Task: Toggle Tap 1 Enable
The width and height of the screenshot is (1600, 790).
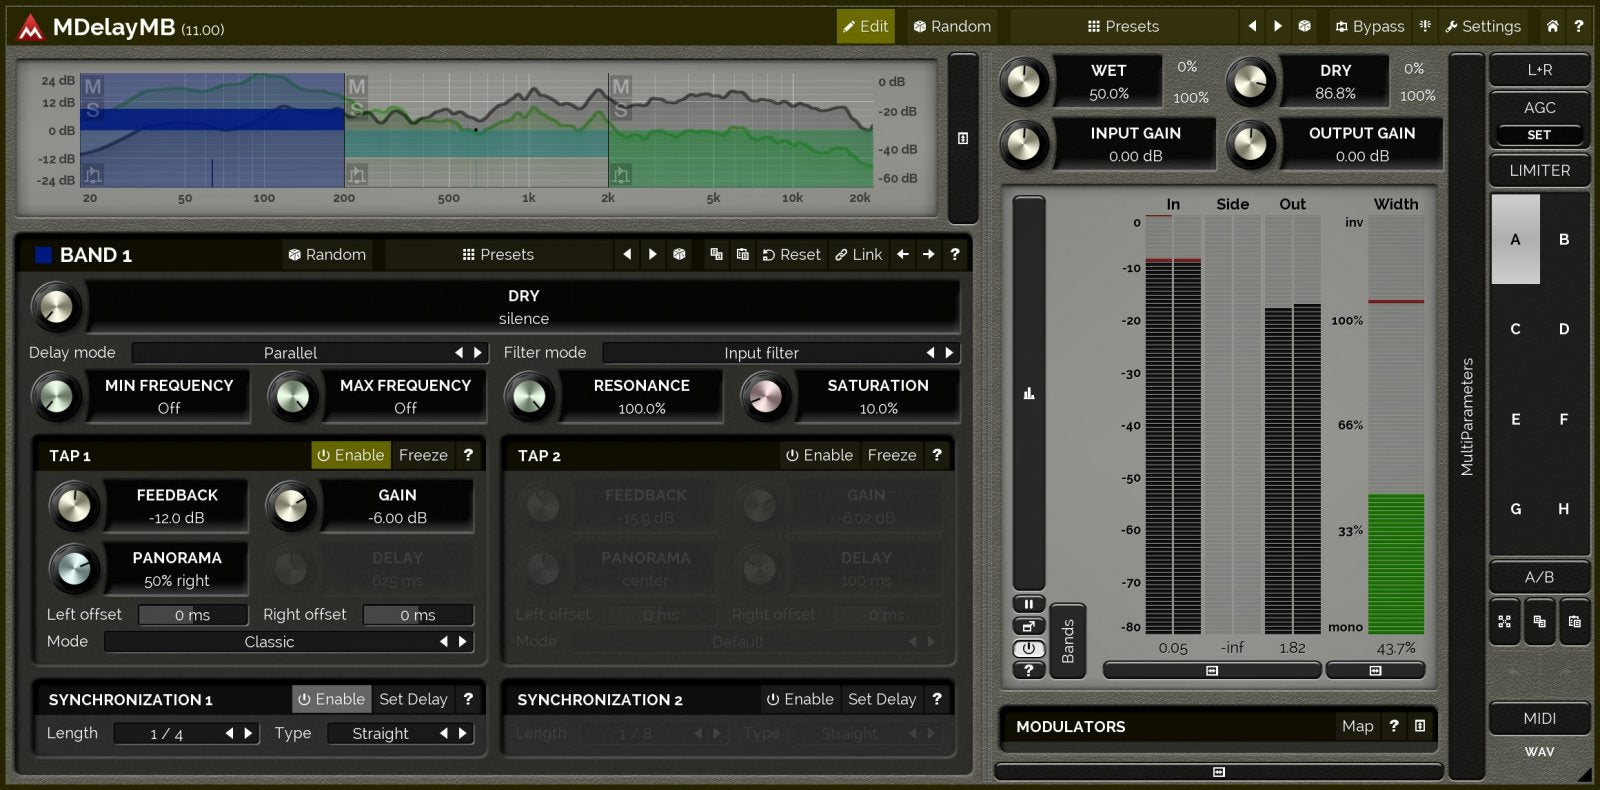Action: (351, 455)
